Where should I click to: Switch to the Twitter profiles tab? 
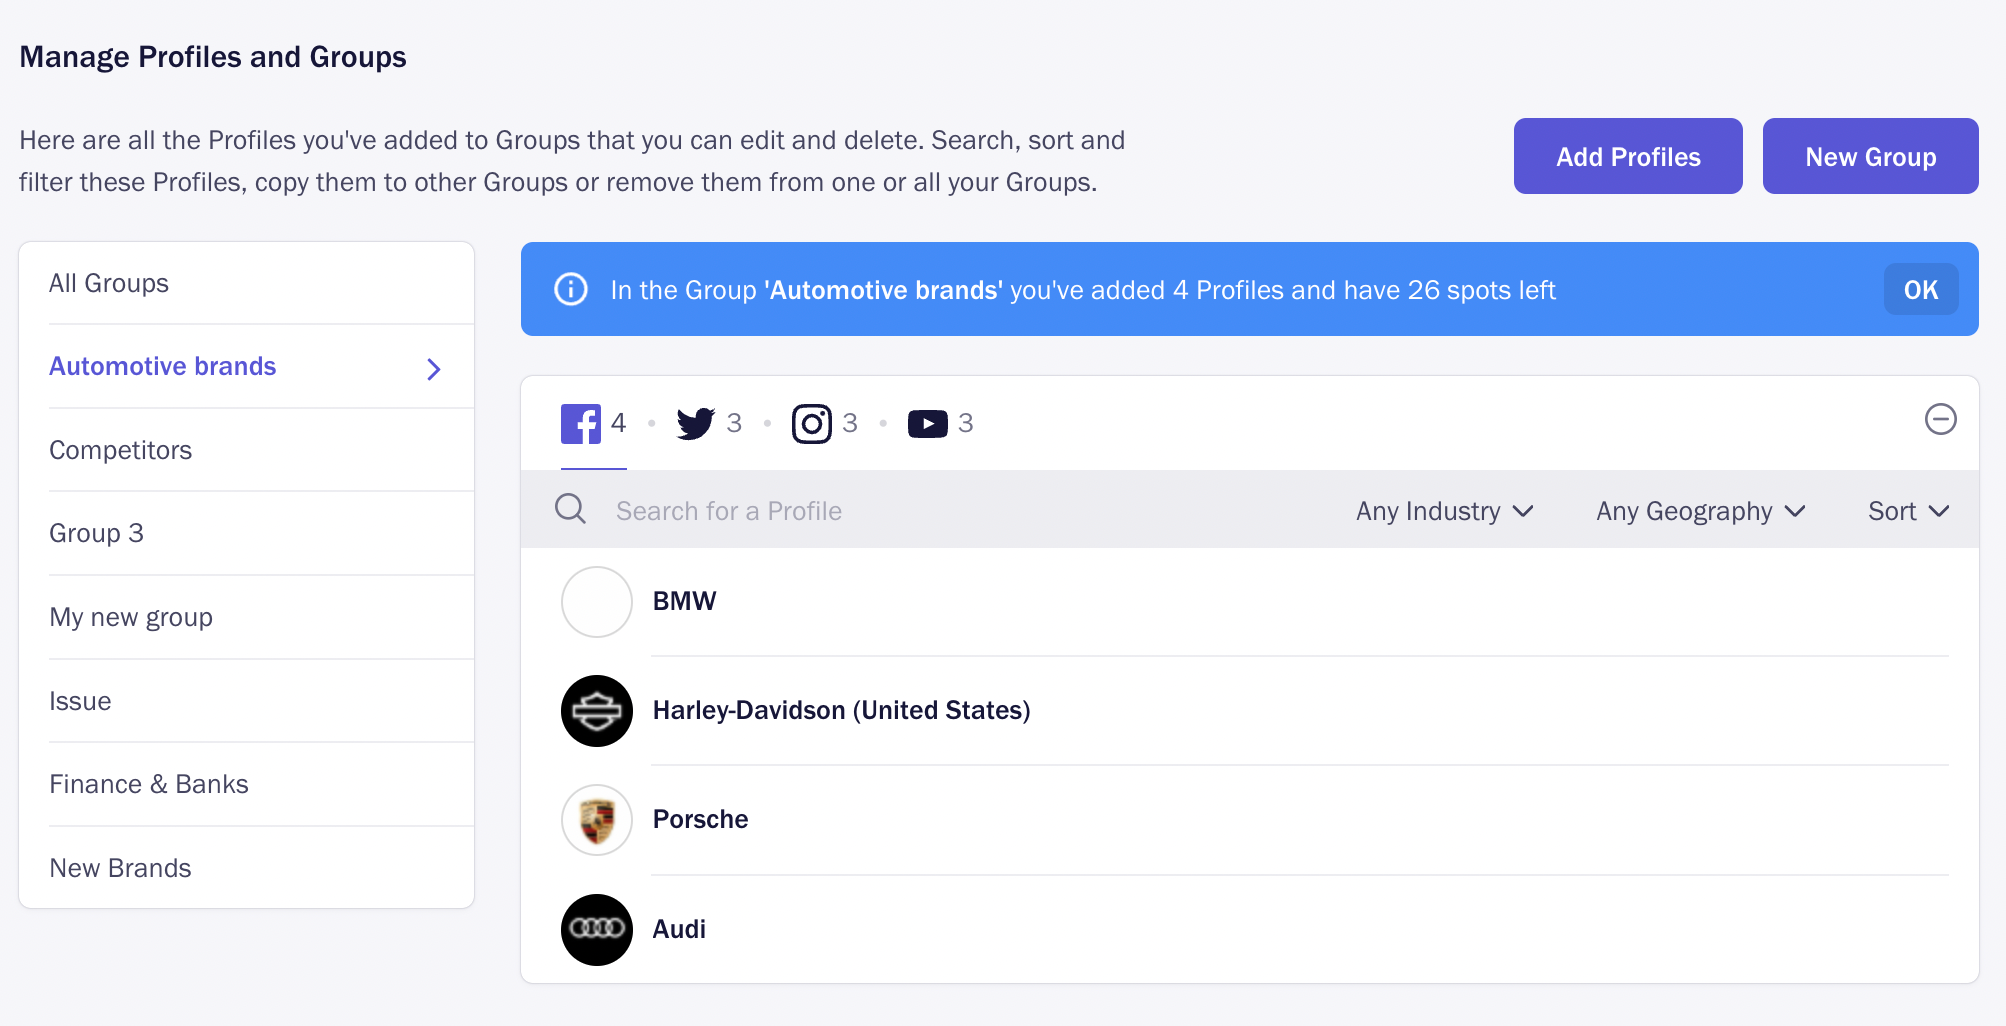[709, 423]
